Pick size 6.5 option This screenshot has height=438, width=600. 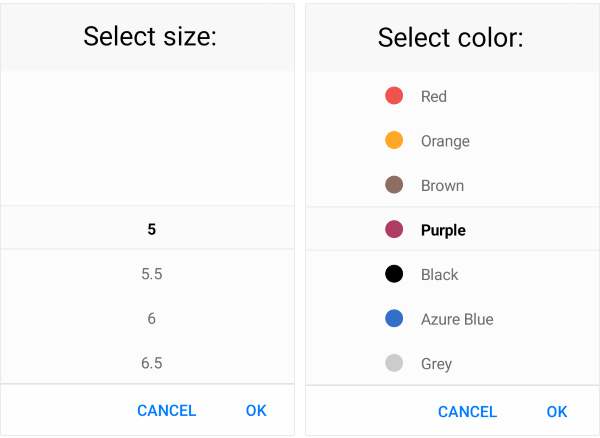[x=152, y=363]
